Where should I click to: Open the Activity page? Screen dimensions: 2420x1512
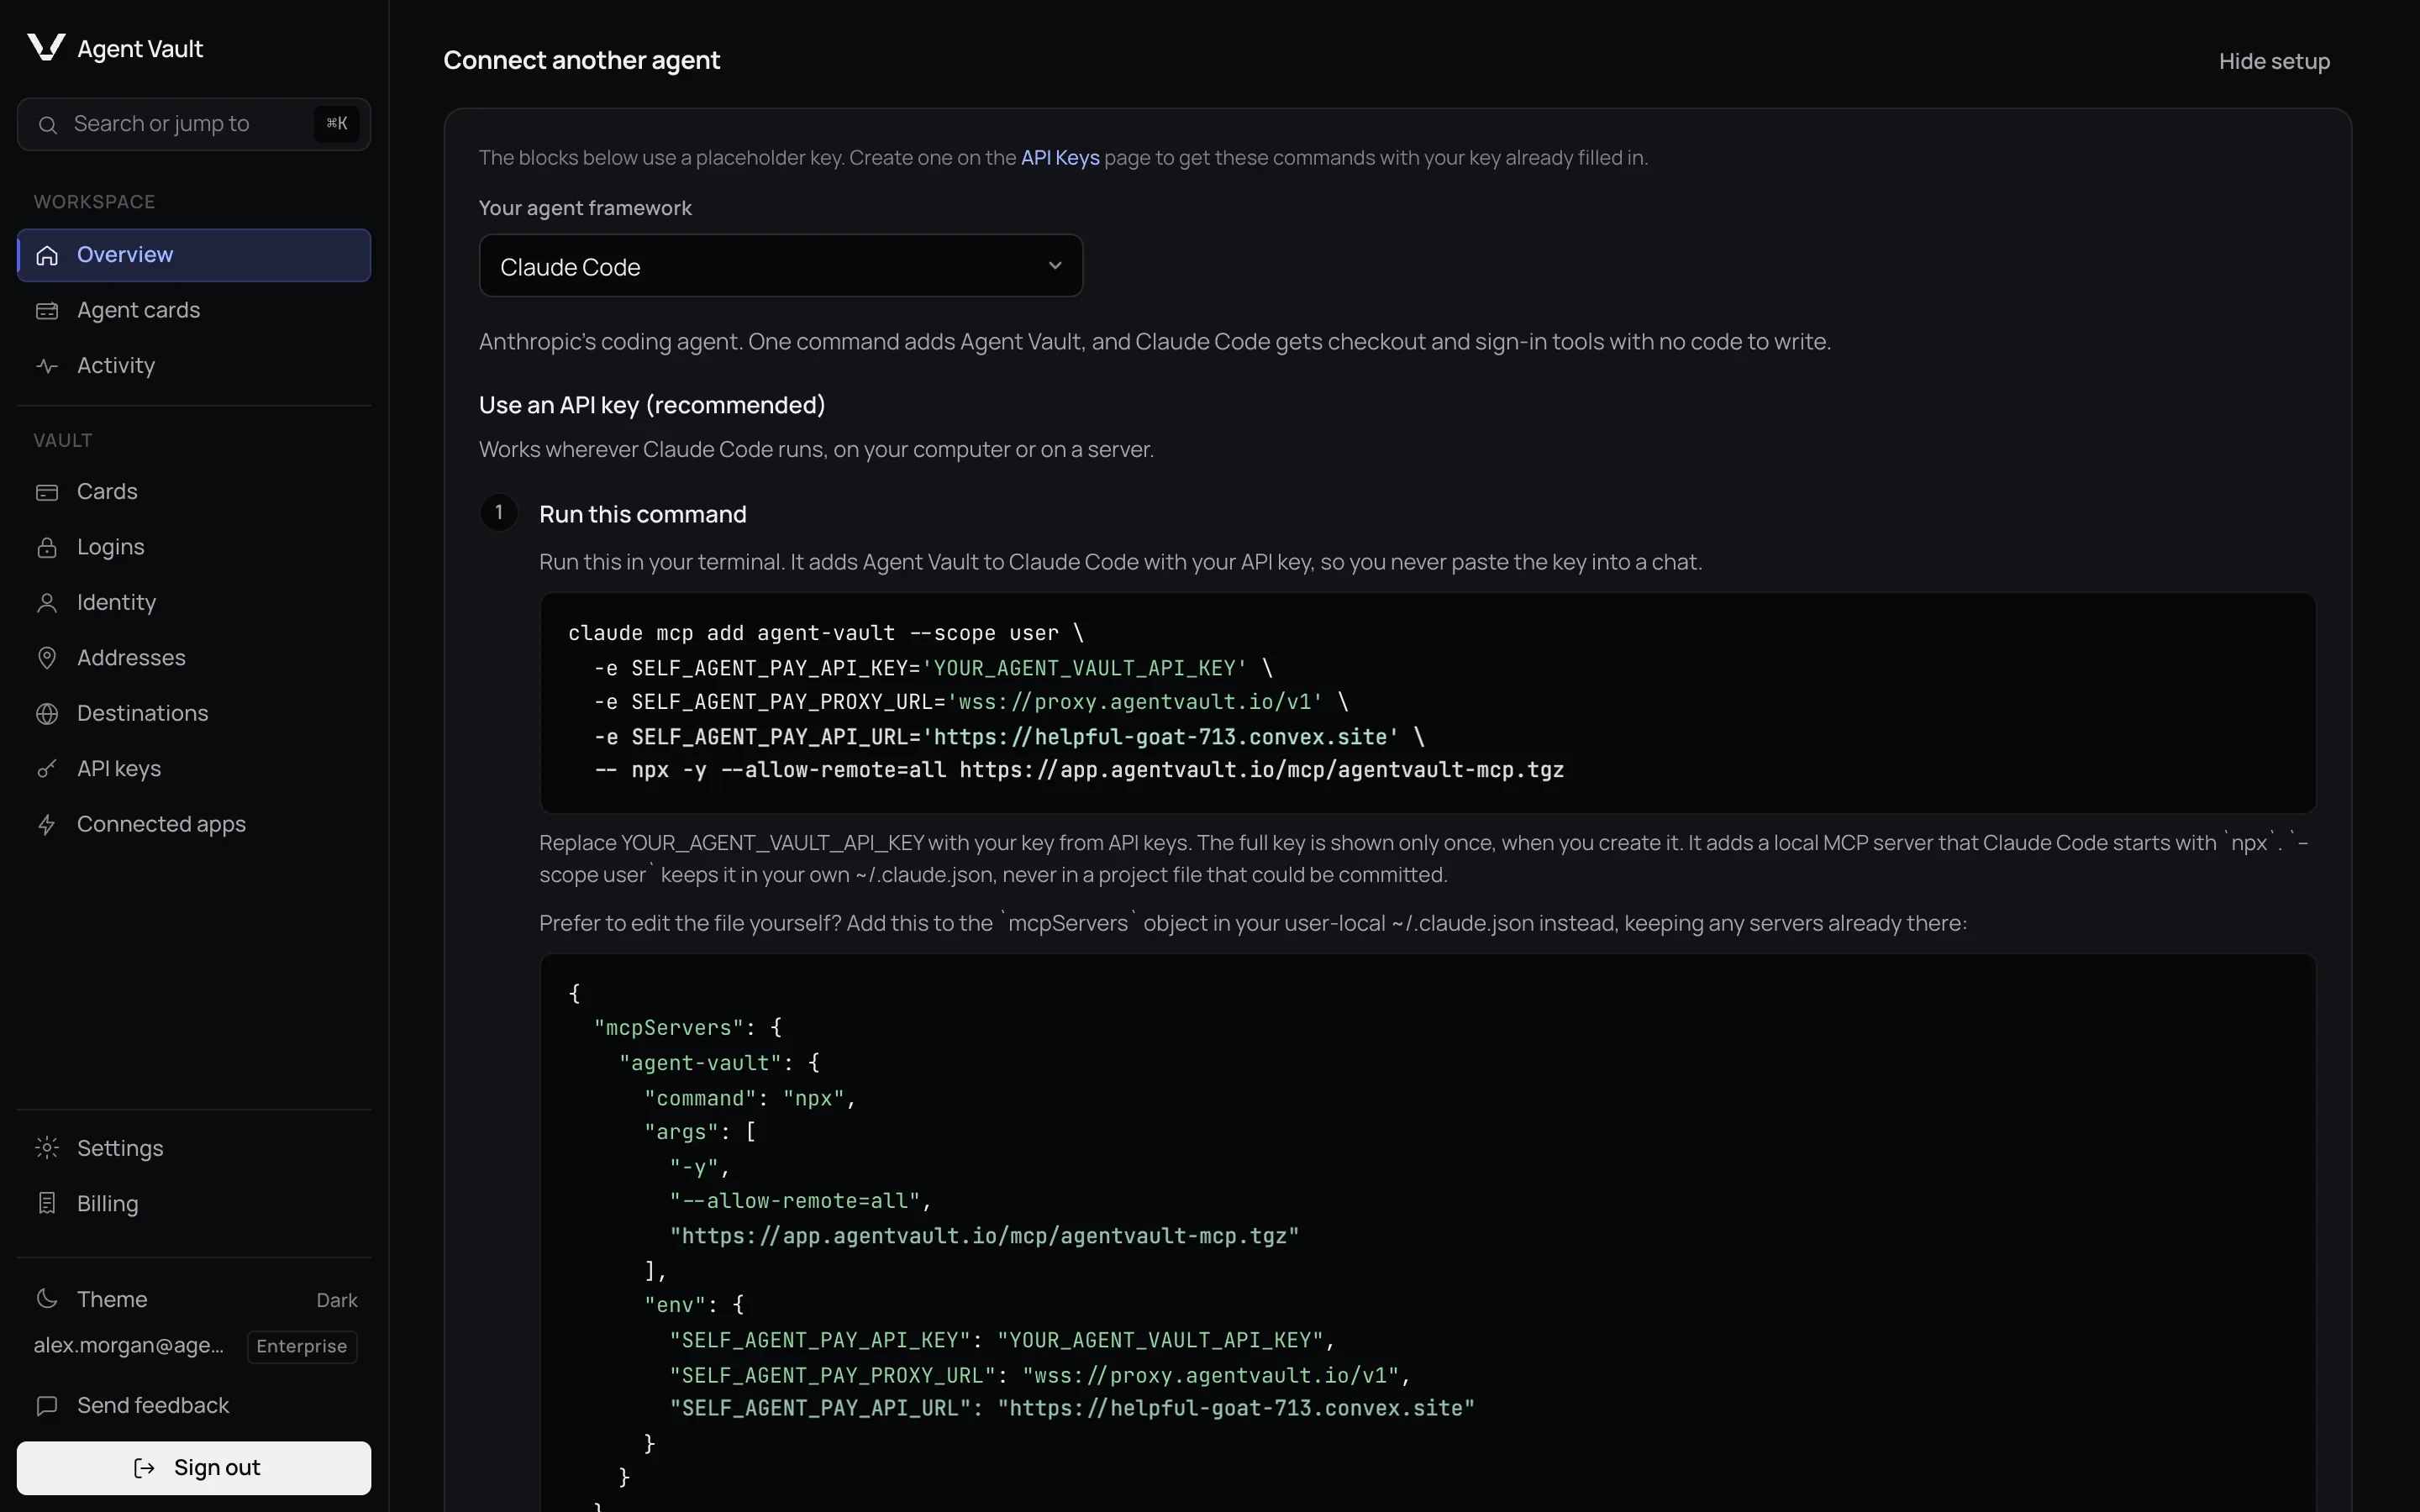pyautogui.click(x=194, y=366)
